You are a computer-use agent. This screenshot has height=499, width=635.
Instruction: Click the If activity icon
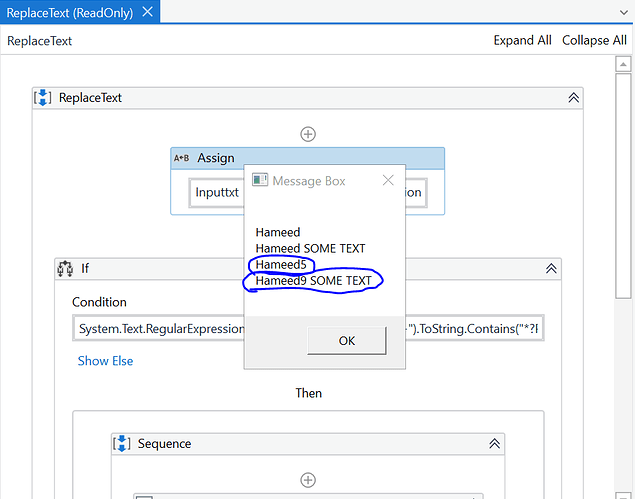click(x=66, y=268)
